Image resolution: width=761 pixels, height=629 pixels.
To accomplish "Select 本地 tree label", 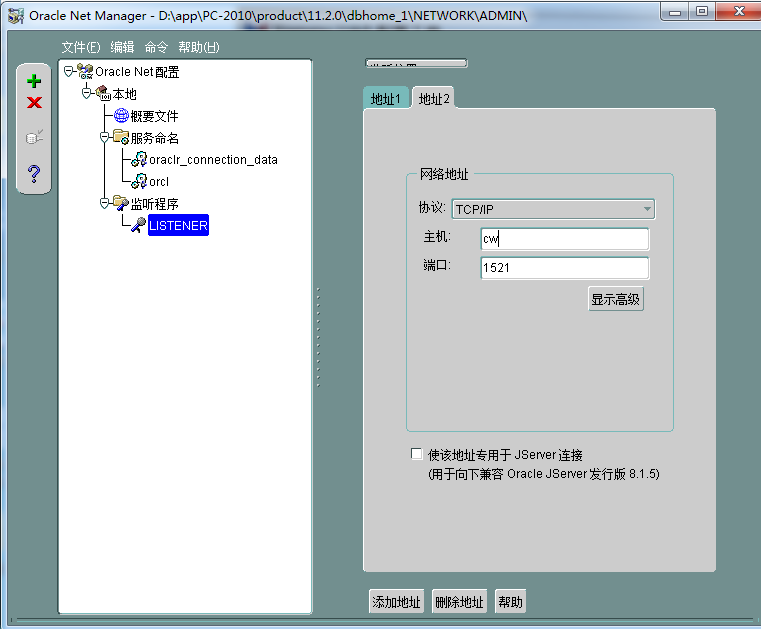I will (124, 94).
